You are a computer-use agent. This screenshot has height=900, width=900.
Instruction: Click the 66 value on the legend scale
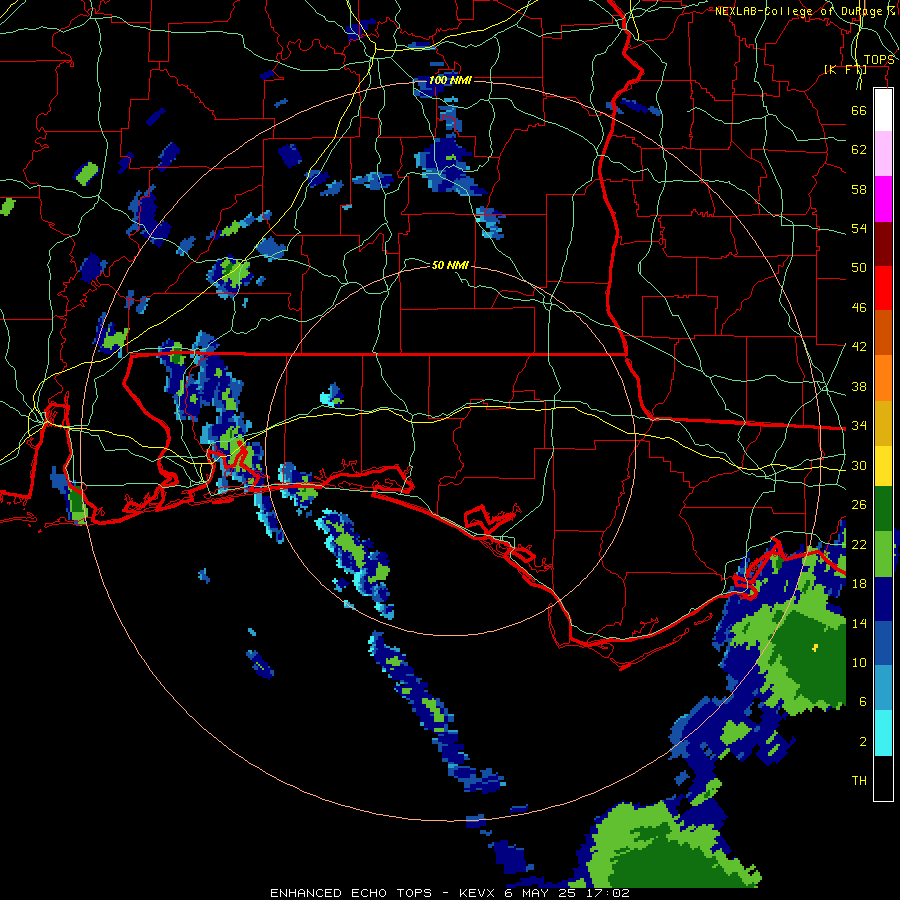pos(859,111)
